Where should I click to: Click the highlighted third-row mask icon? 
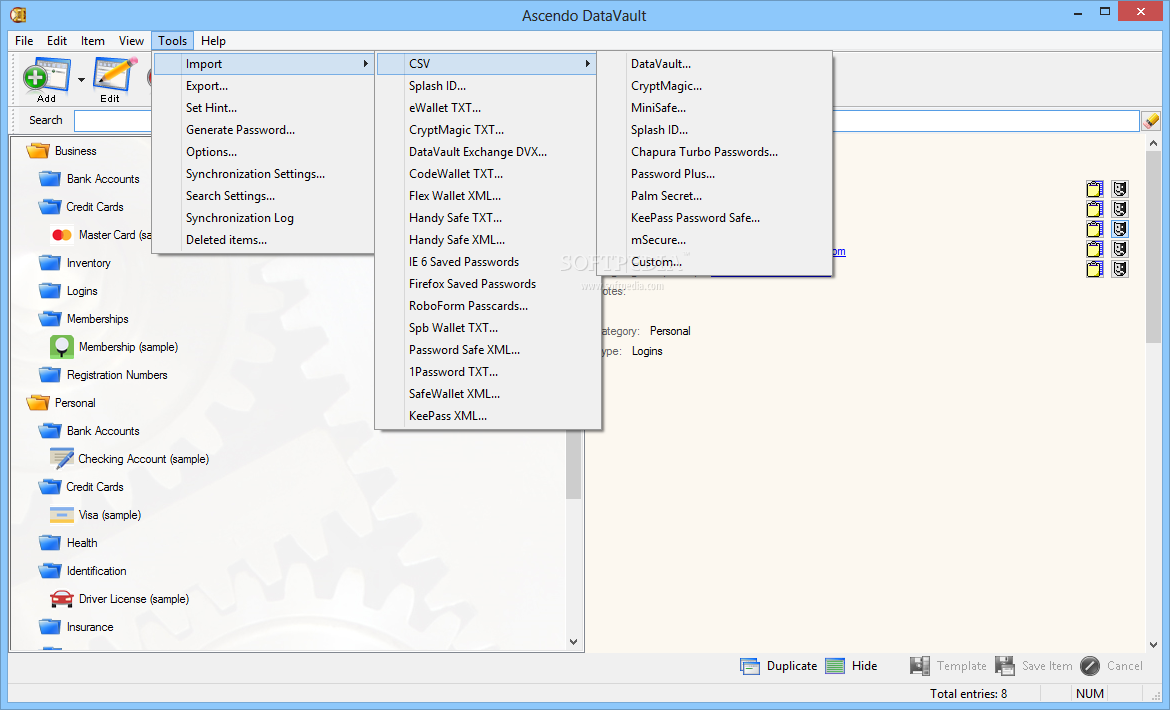coord(1119,229)
